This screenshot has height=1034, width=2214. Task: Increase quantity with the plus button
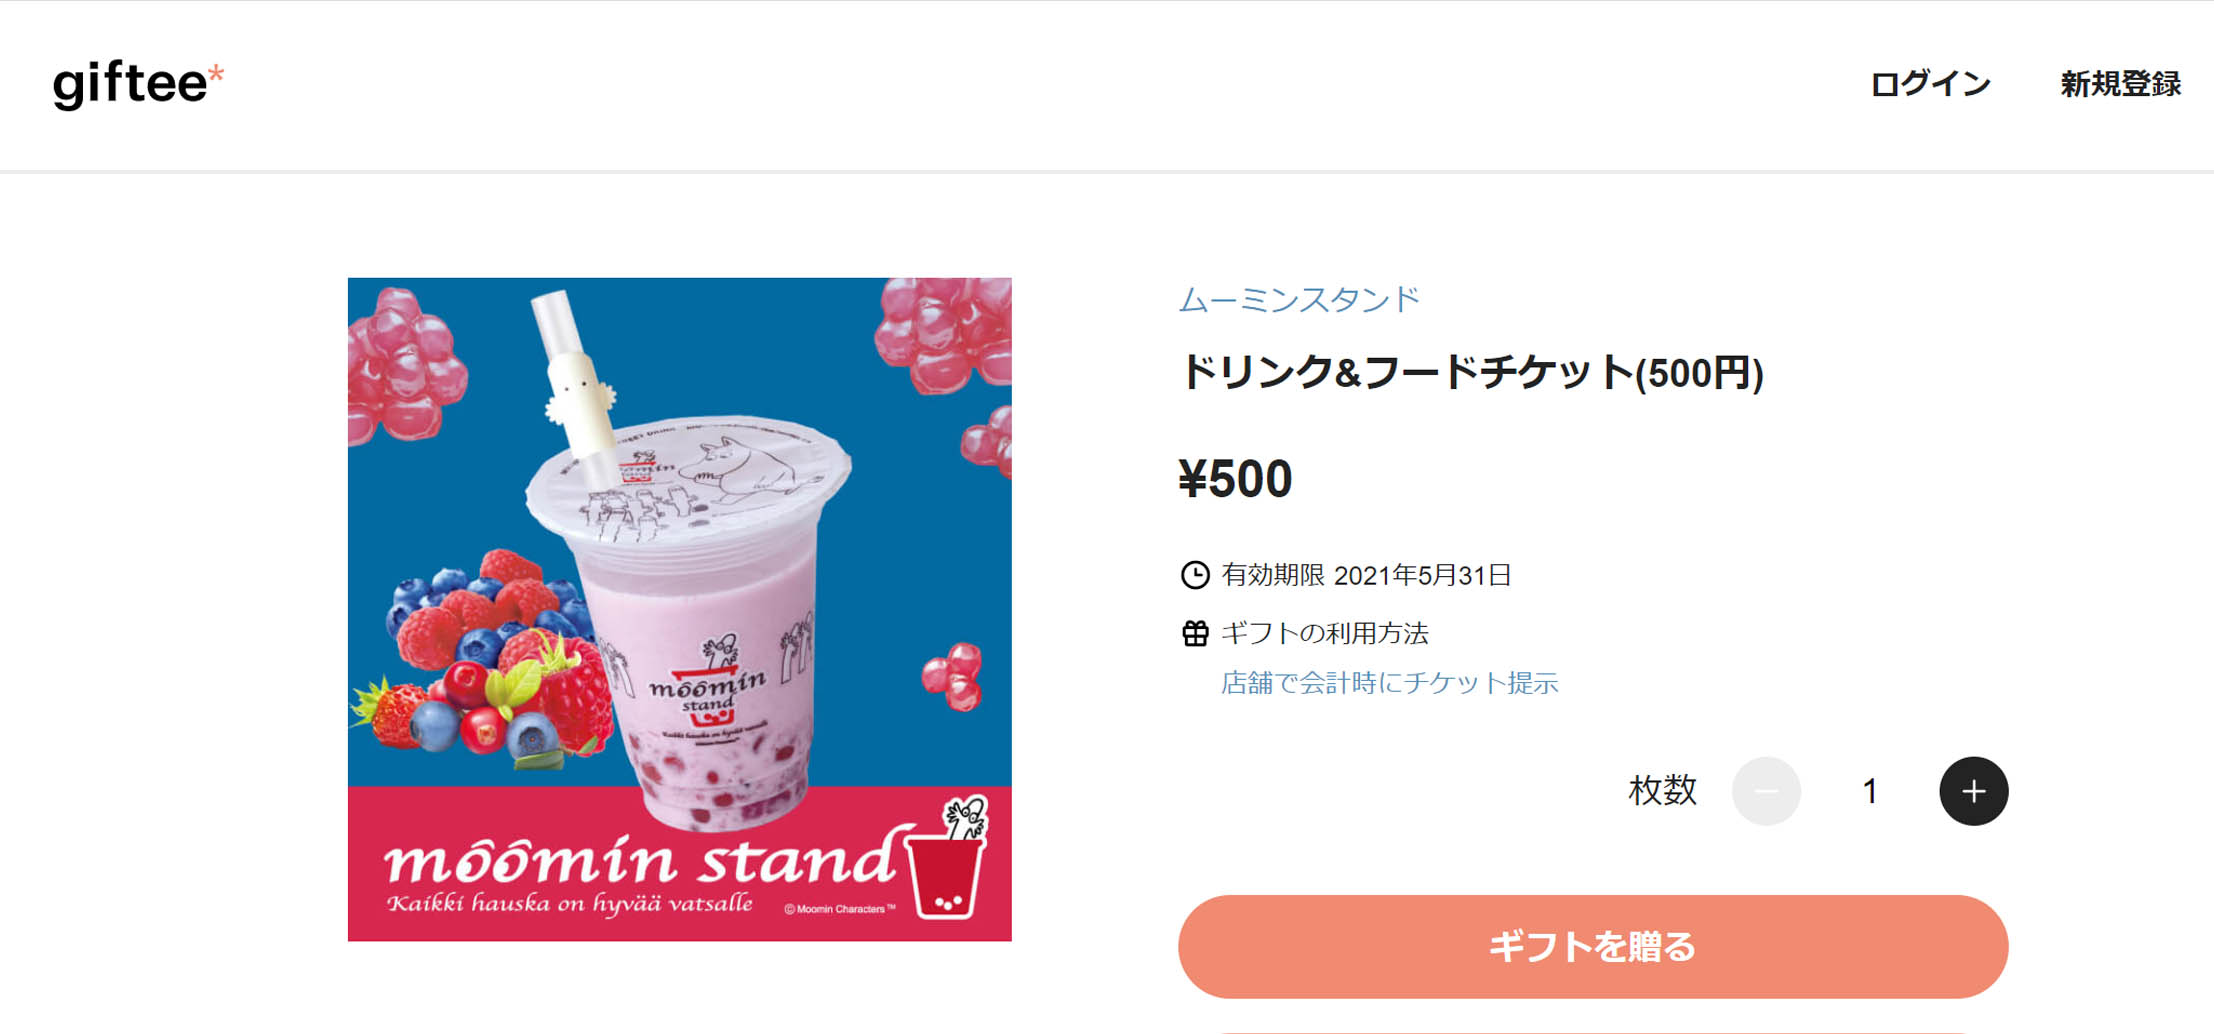point(1973,791)
